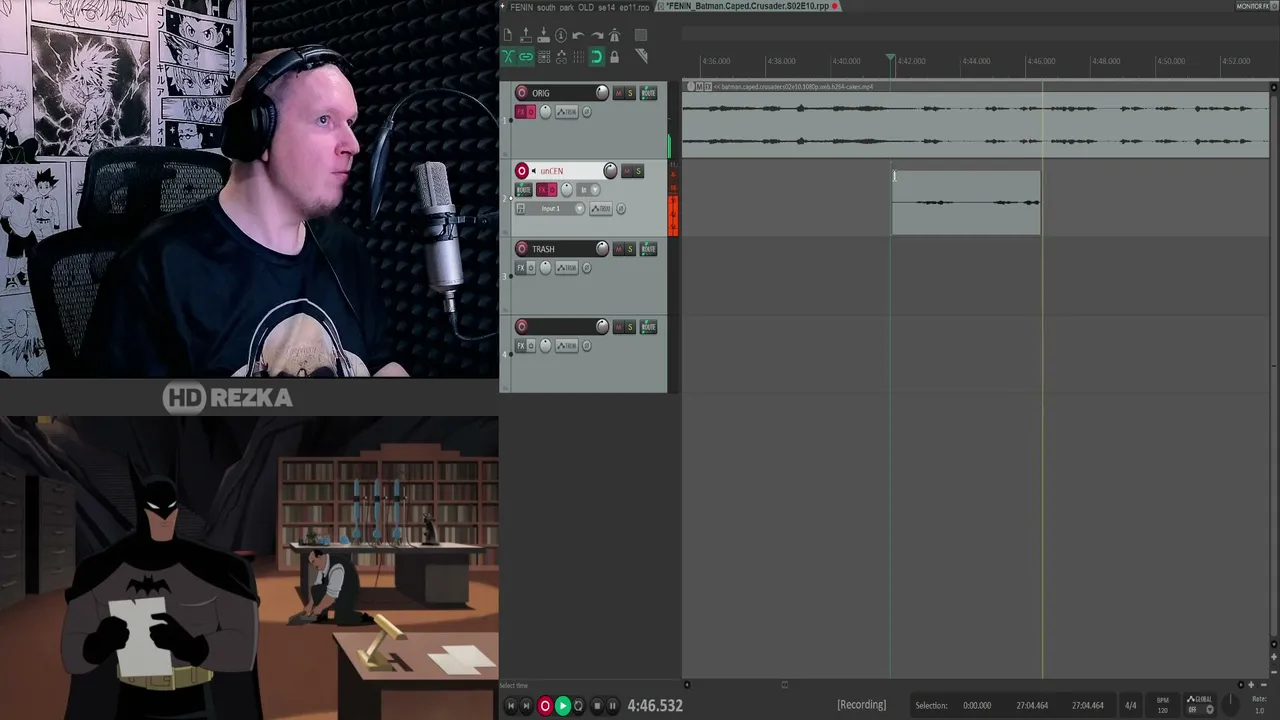The height and width of the screenshot is (720, 1280).
Task: Open the record monitoring In dropdown on unCEN
Action: tap(589, 190)
